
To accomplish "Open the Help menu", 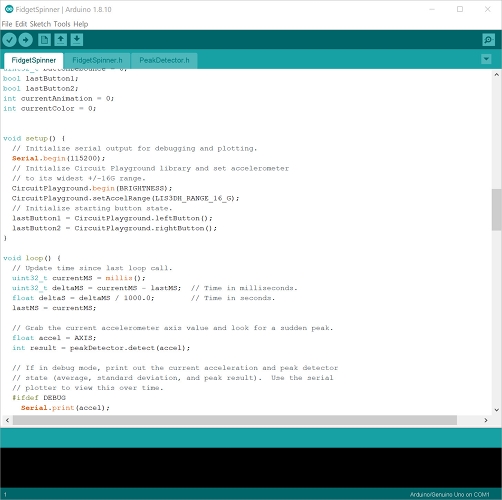I will (x=81, y=24).
